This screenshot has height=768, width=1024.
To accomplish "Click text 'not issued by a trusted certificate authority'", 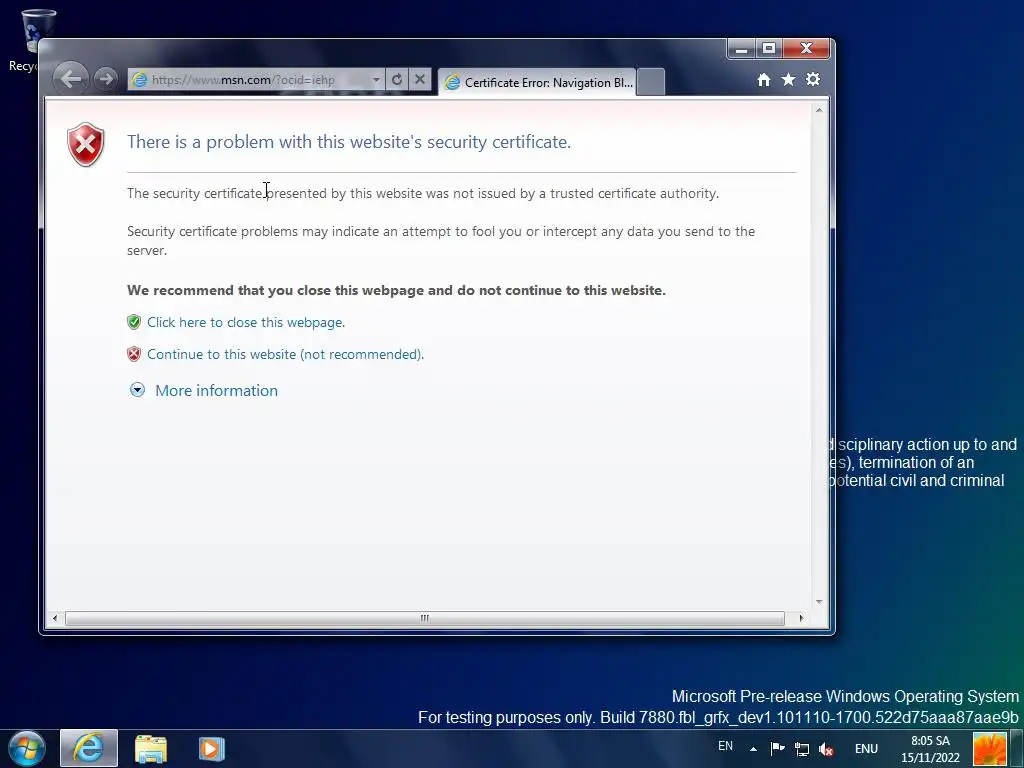I will coord(583,193).
